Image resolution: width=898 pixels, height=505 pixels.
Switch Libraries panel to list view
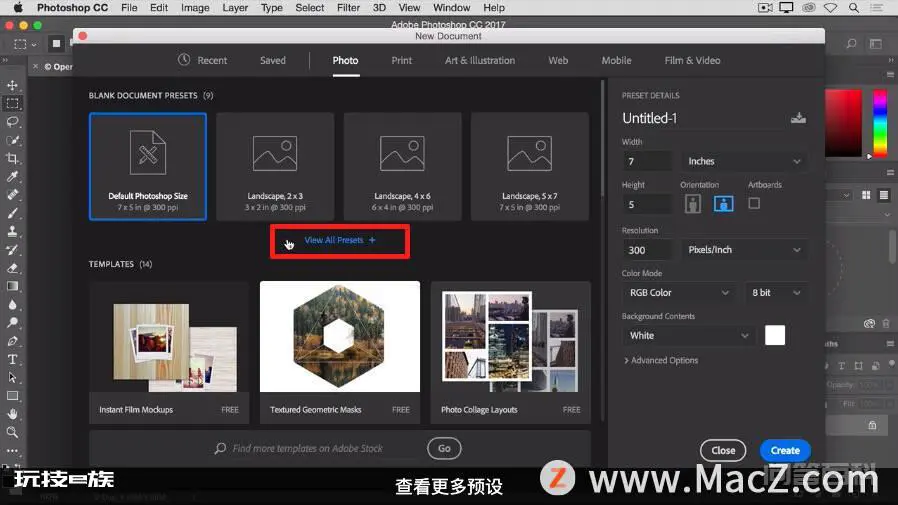click(884, 195)
